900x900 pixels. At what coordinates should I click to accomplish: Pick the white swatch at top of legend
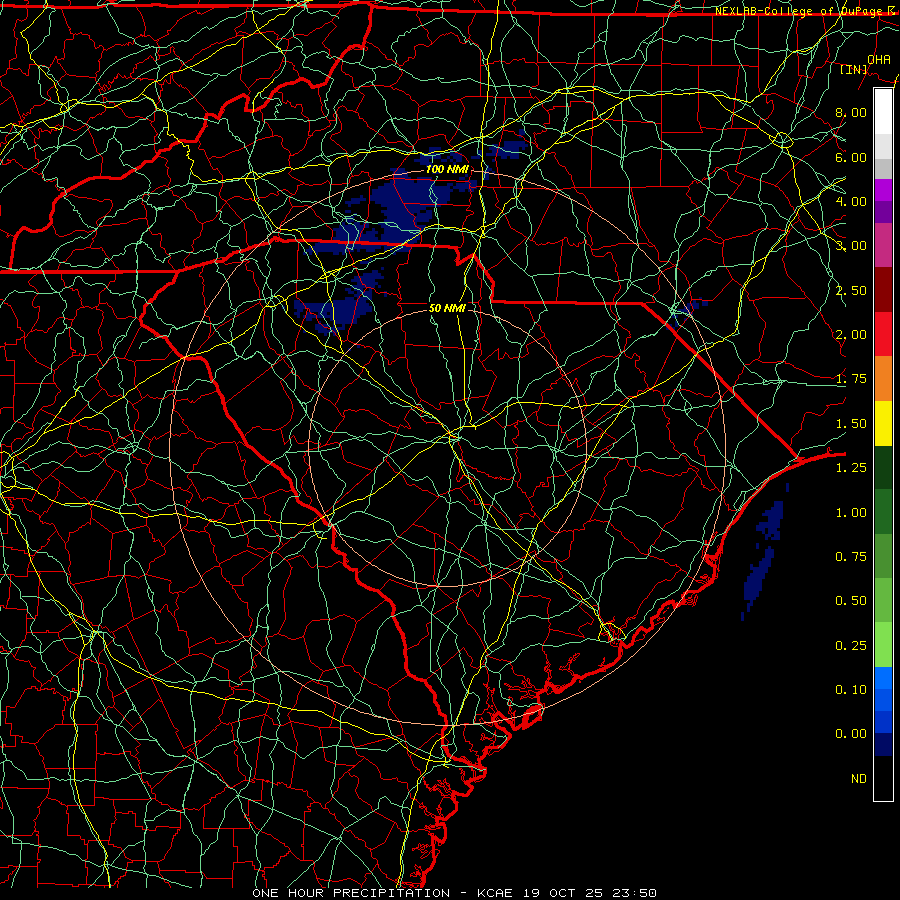883,112
